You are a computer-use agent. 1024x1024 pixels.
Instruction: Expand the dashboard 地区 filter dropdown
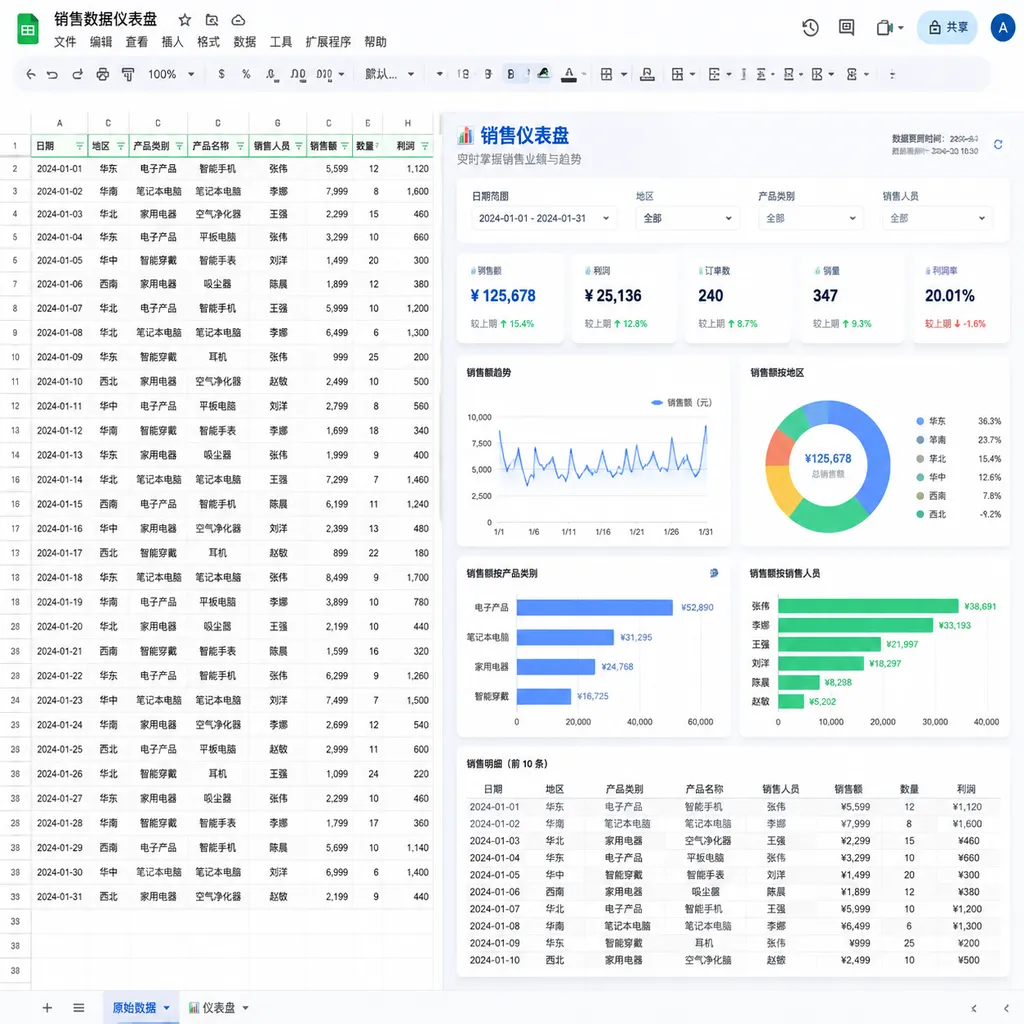point(687,218)
